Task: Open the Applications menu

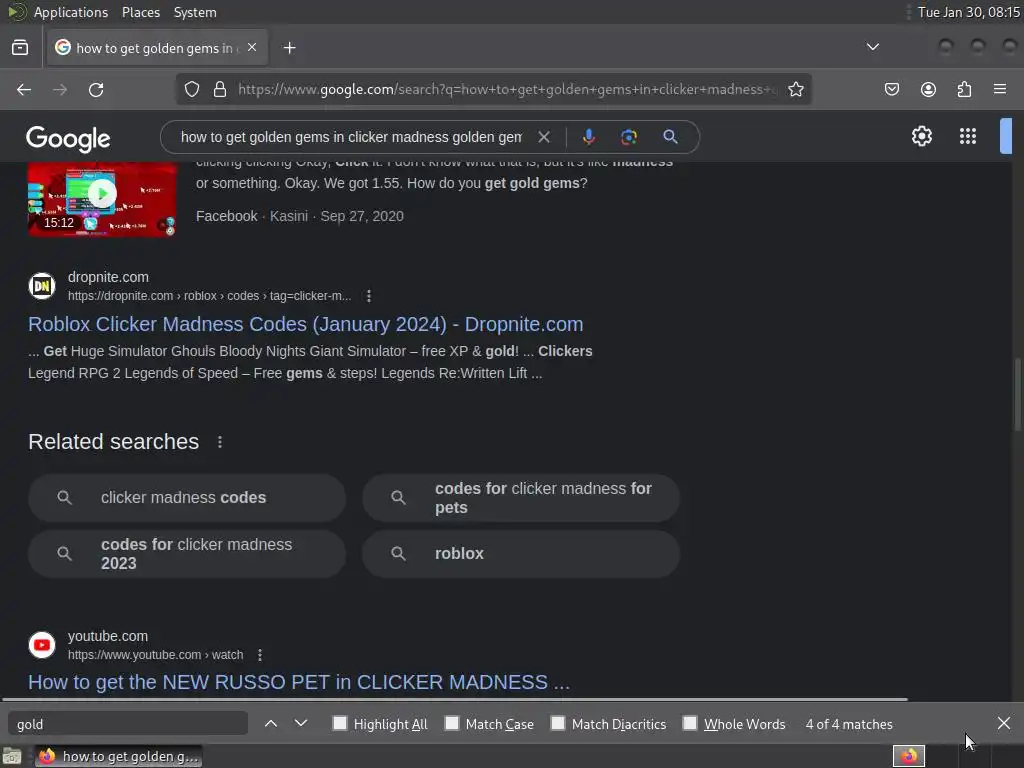Action: tap(71, 12)
